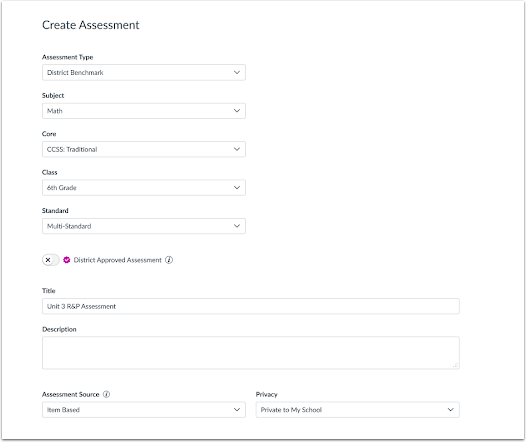The image size is (526, 442).
Task: Click the District Approved Assessment info icon
Action: [169, 260]
